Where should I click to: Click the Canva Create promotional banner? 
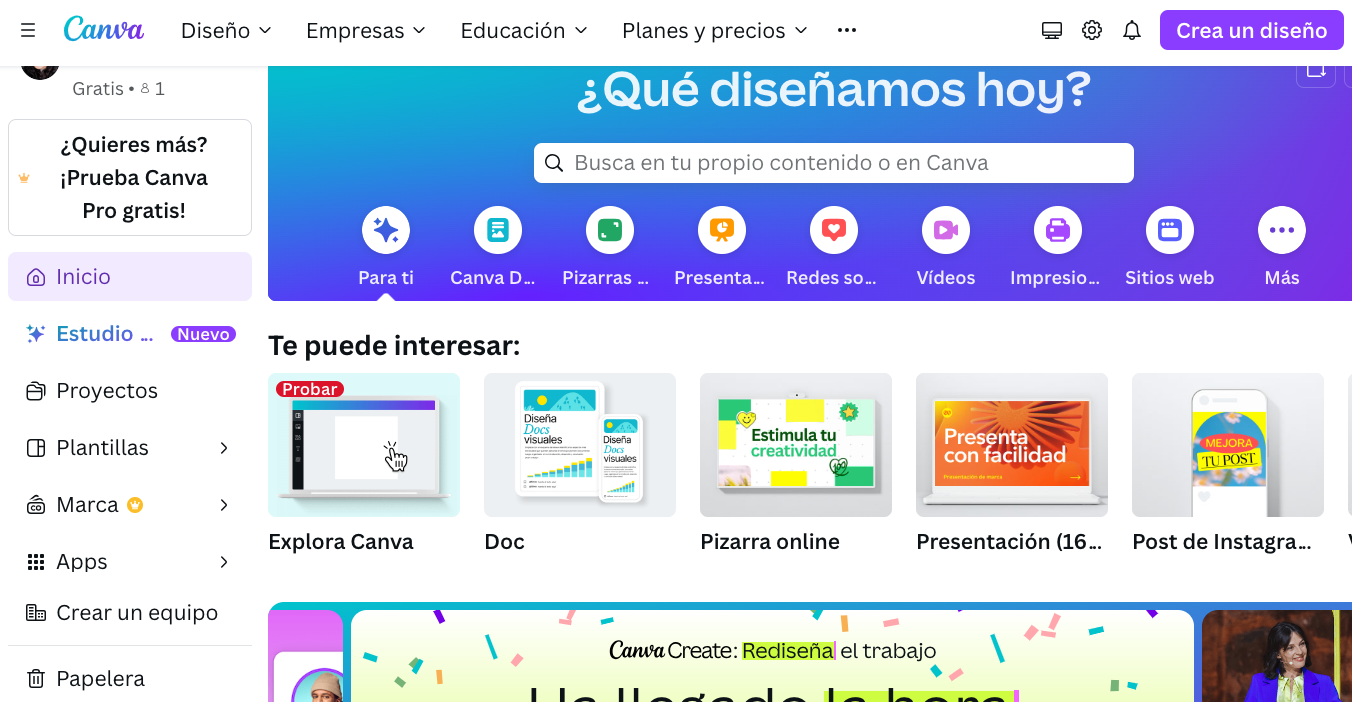pyautogui.click(x=772, y=656)
